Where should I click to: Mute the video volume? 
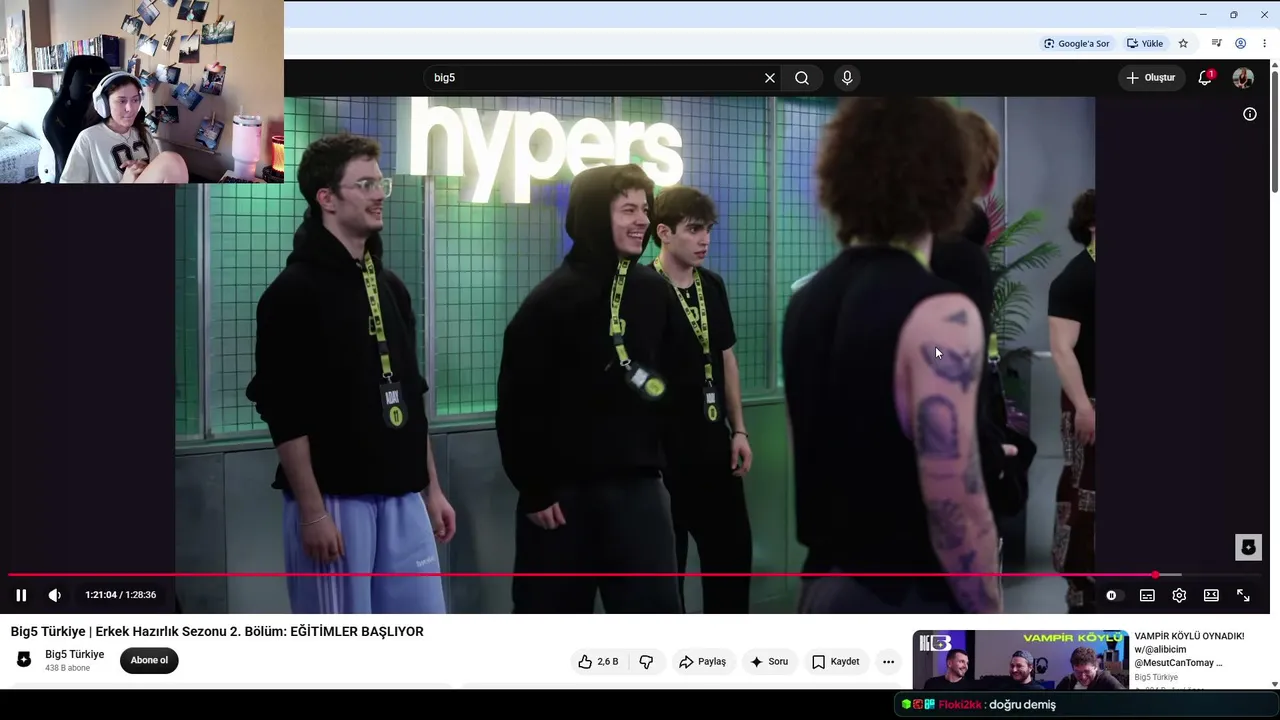55,595
